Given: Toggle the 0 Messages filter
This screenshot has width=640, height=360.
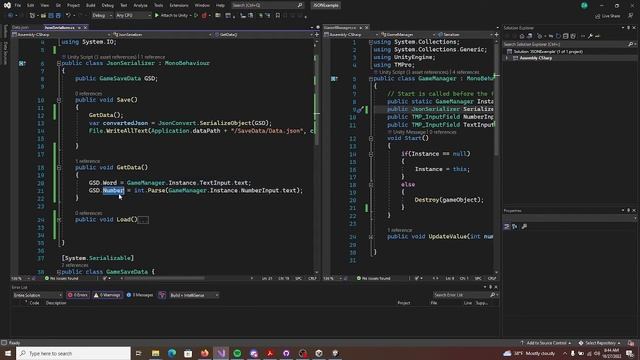Looking at the screenshot, I should tap(140, 295).
